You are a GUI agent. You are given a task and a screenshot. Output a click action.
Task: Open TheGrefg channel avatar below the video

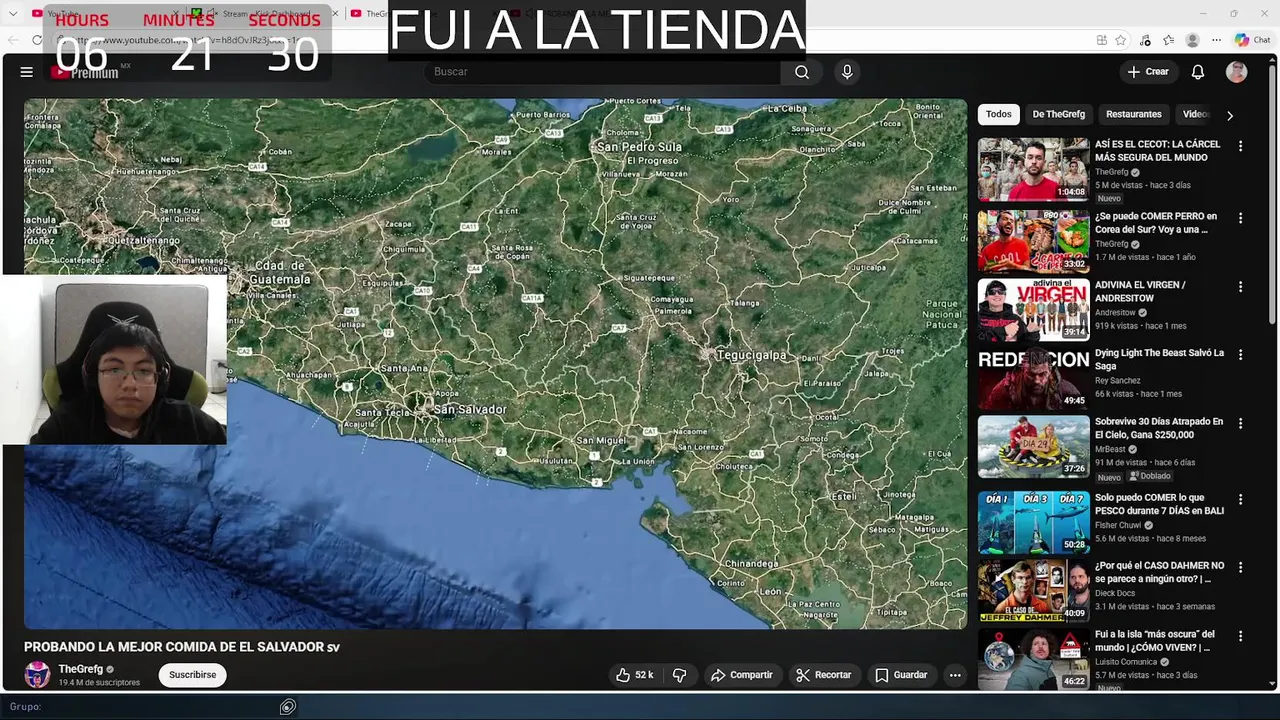tap(37, 675)
